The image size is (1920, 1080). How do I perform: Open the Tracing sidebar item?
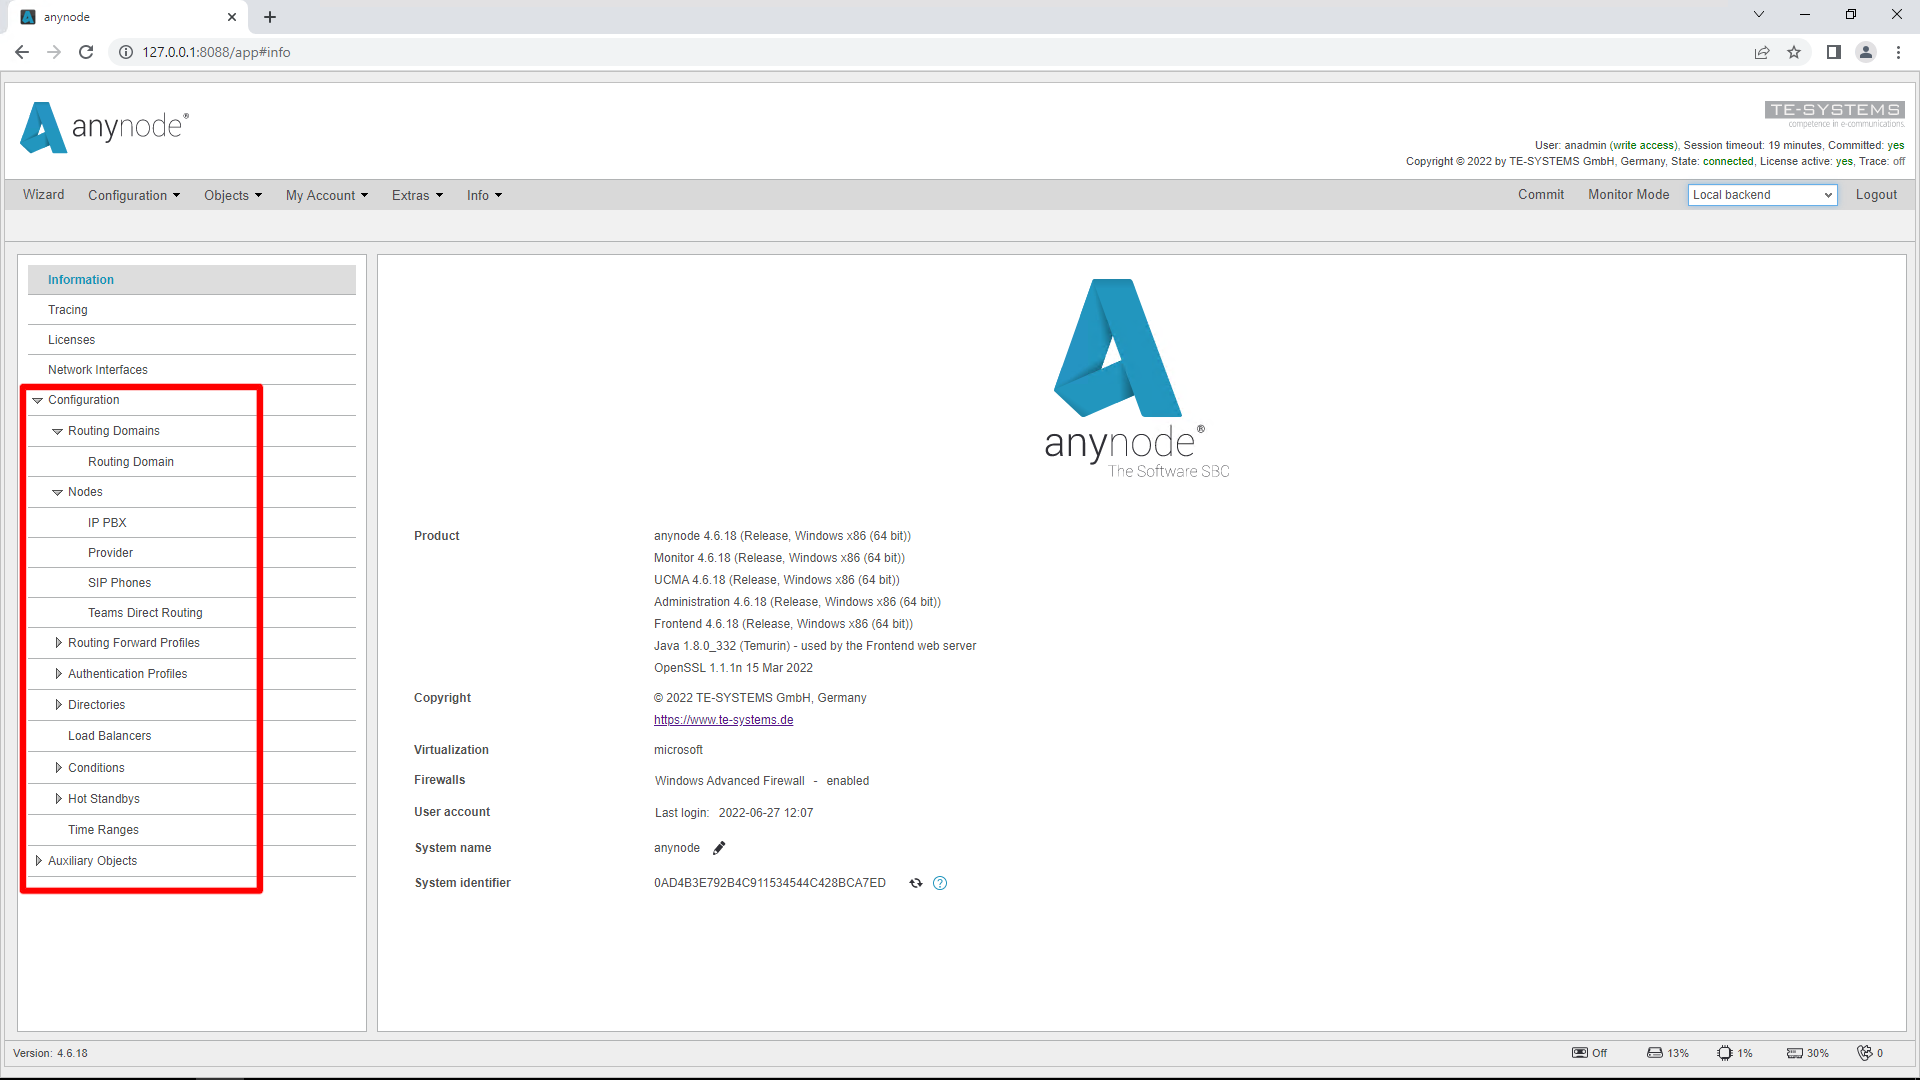coord(192,310)
